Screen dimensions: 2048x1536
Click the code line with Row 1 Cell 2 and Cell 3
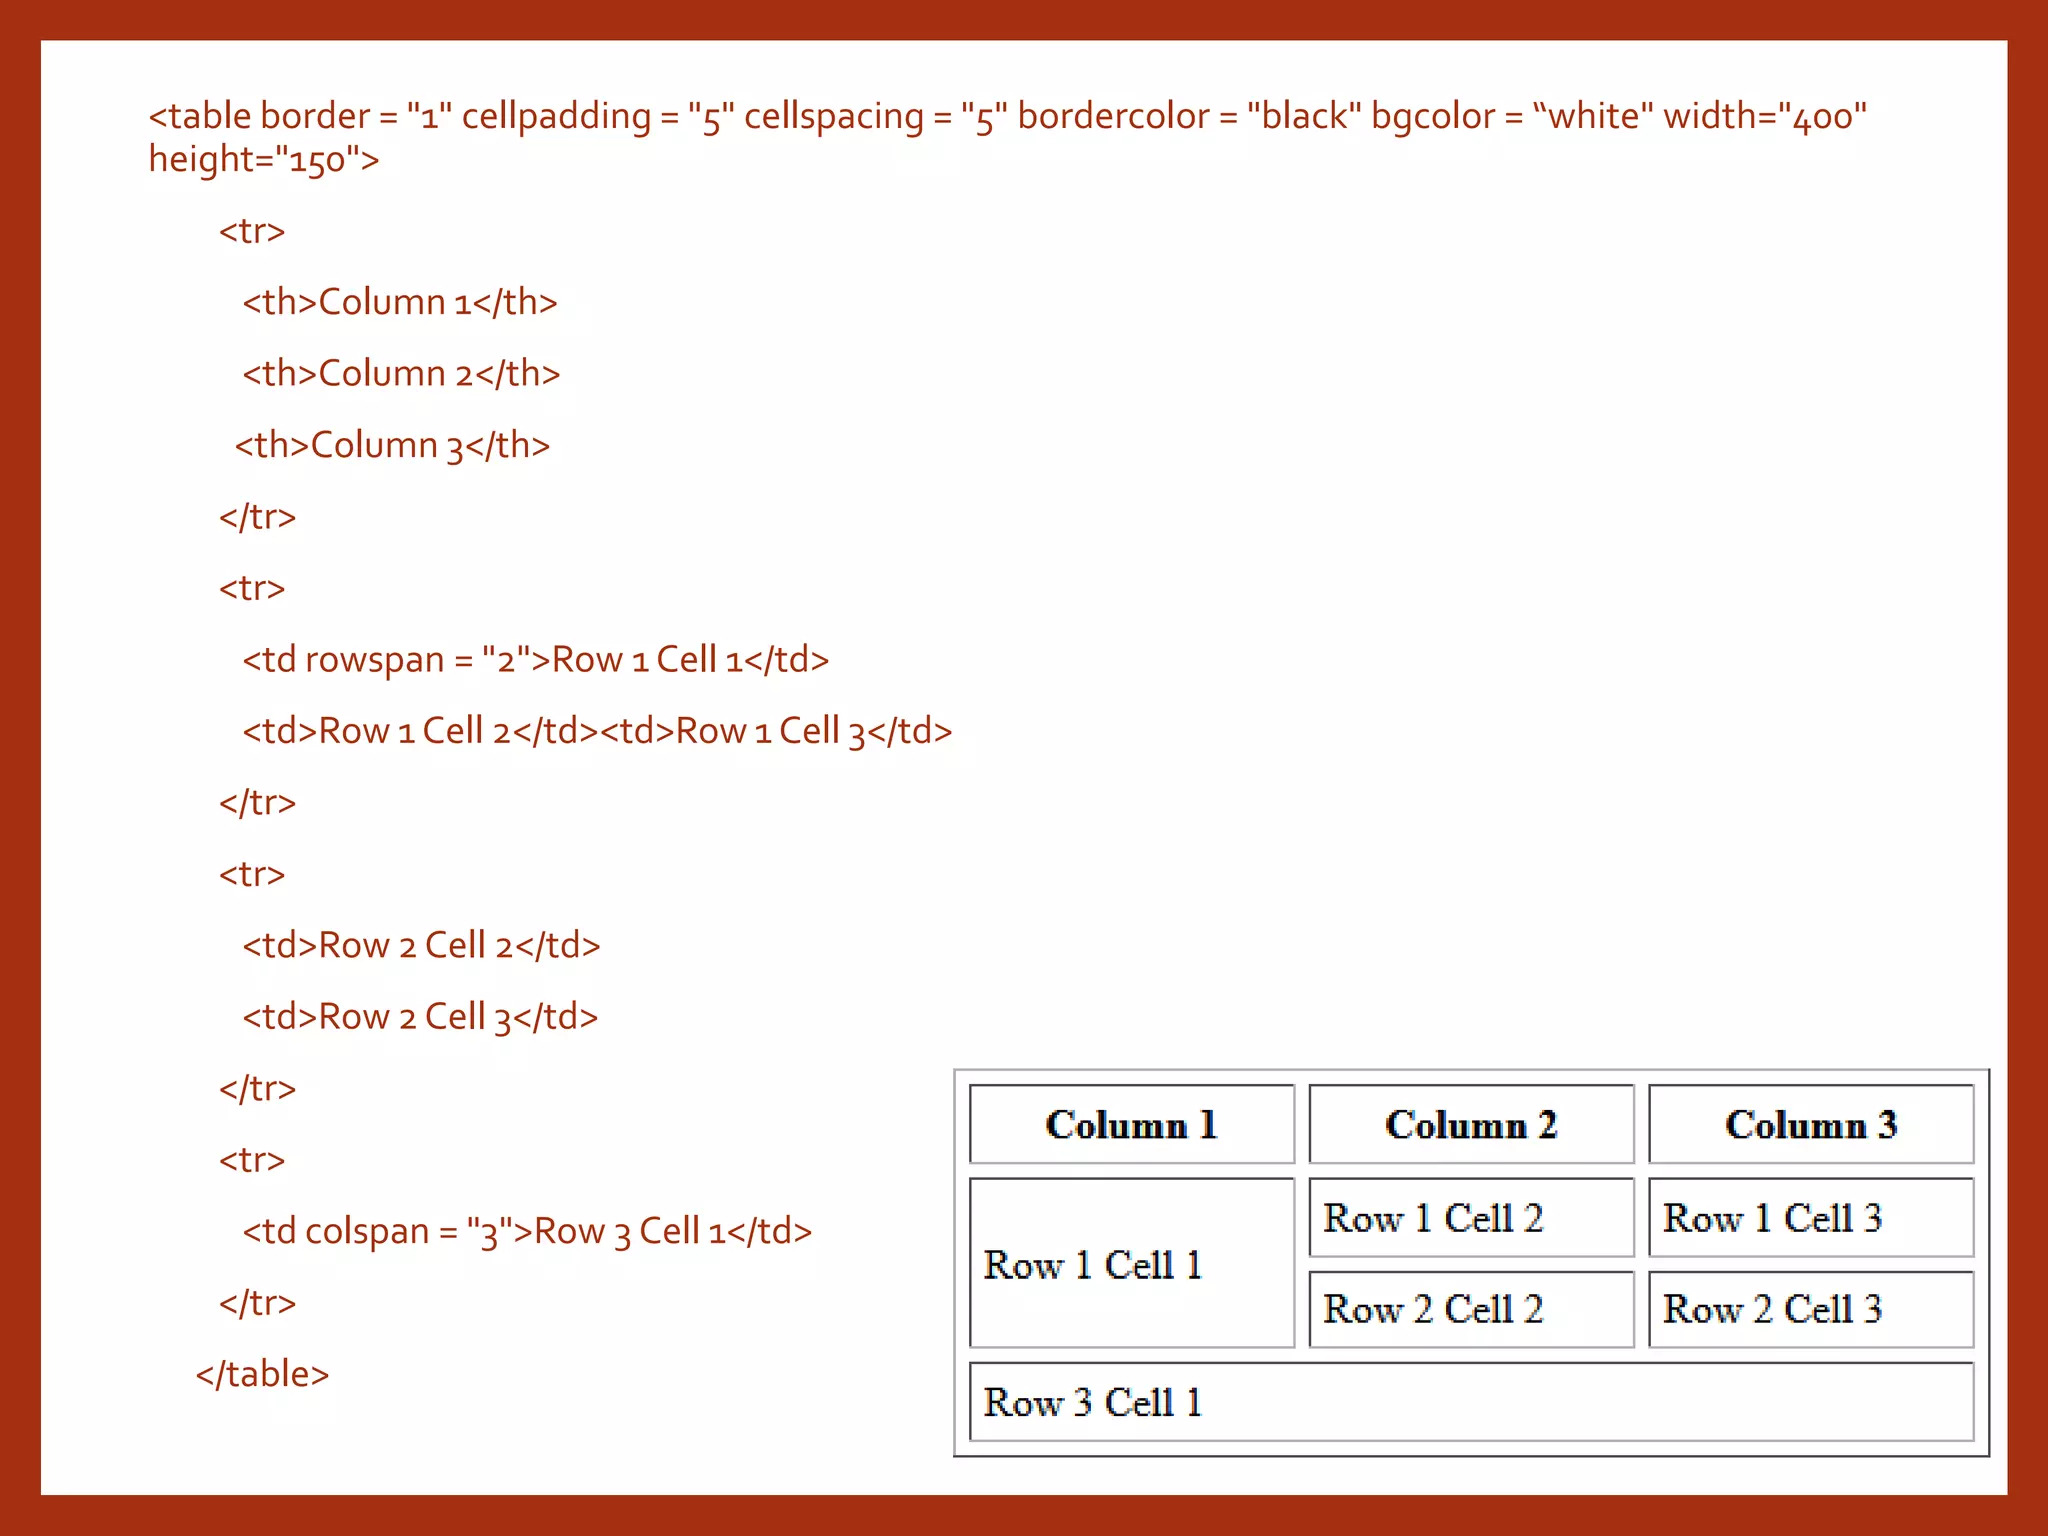tap(597, 731)
